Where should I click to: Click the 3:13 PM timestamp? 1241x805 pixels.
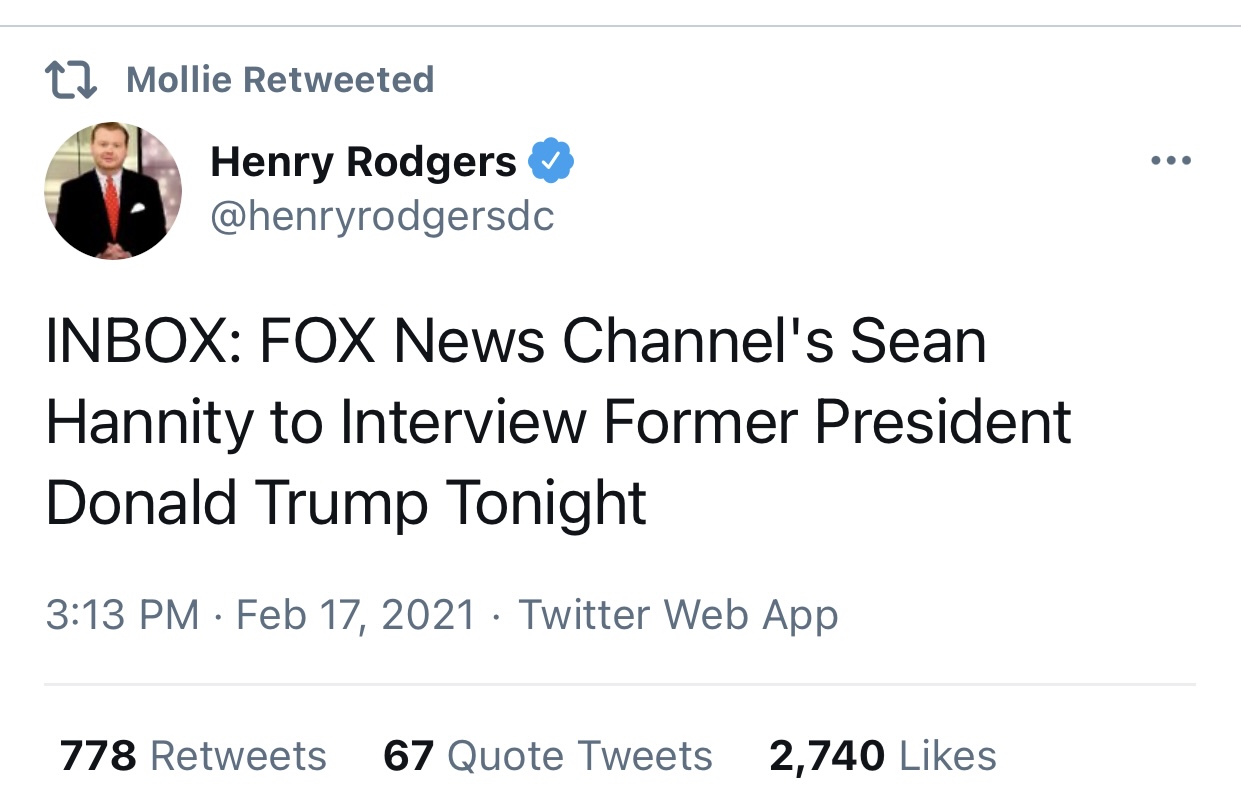click(122, 614)
